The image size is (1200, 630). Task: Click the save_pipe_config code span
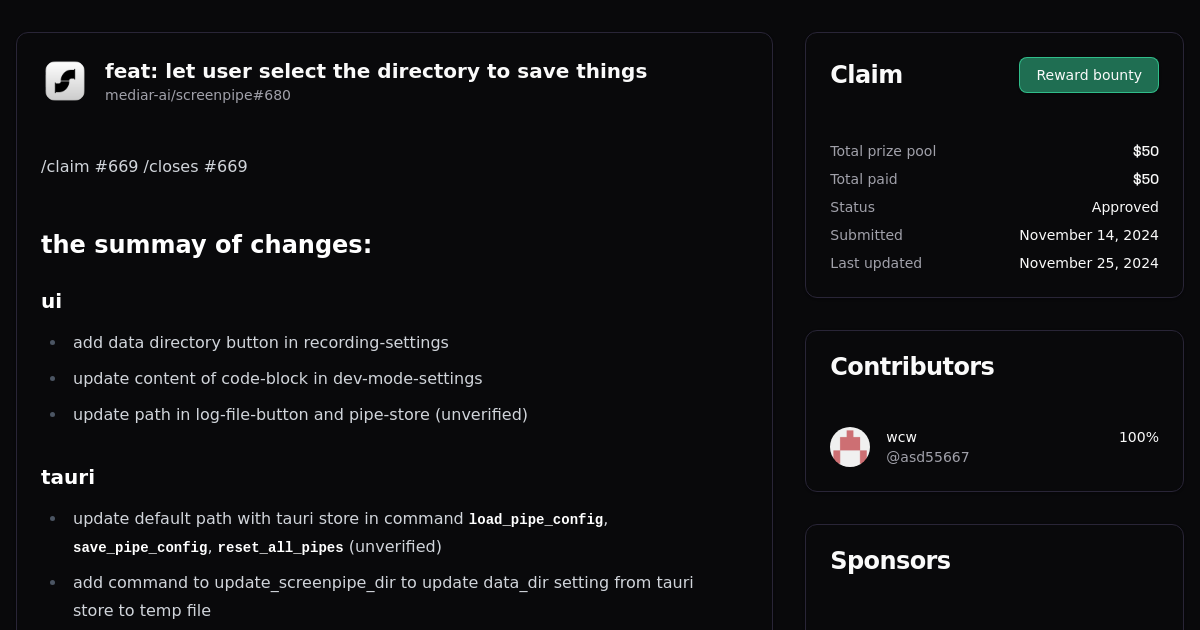(139, 547)
